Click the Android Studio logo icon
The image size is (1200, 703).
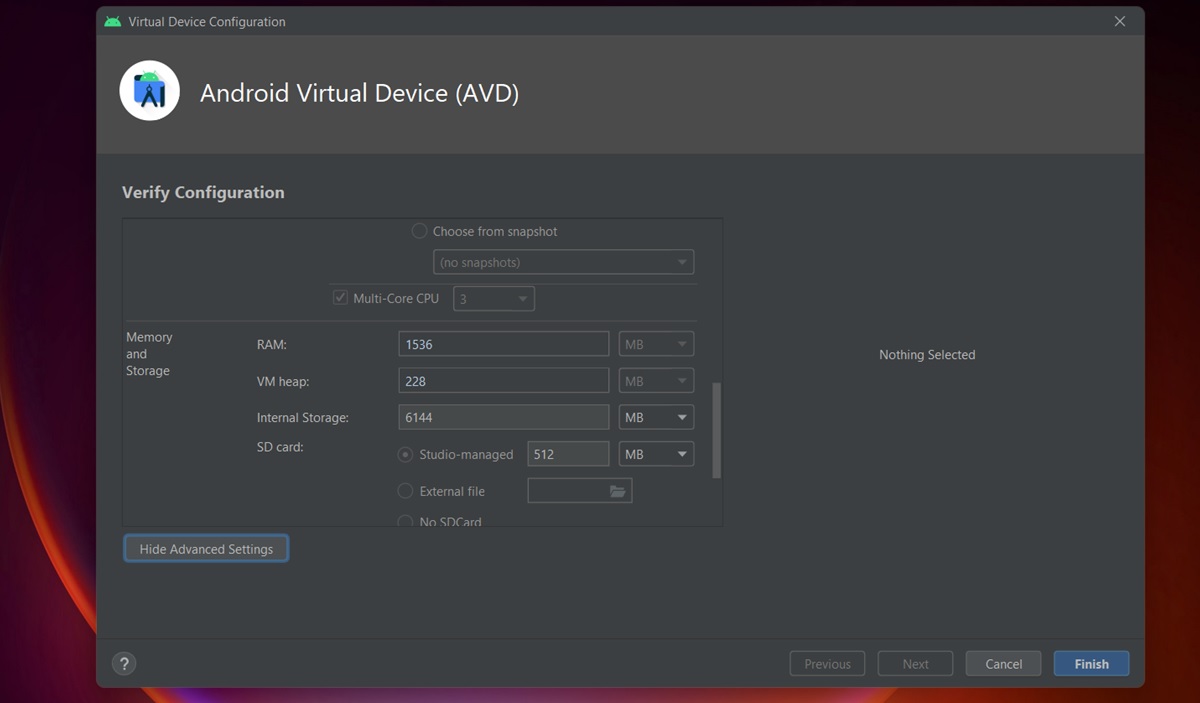[150, 91]
